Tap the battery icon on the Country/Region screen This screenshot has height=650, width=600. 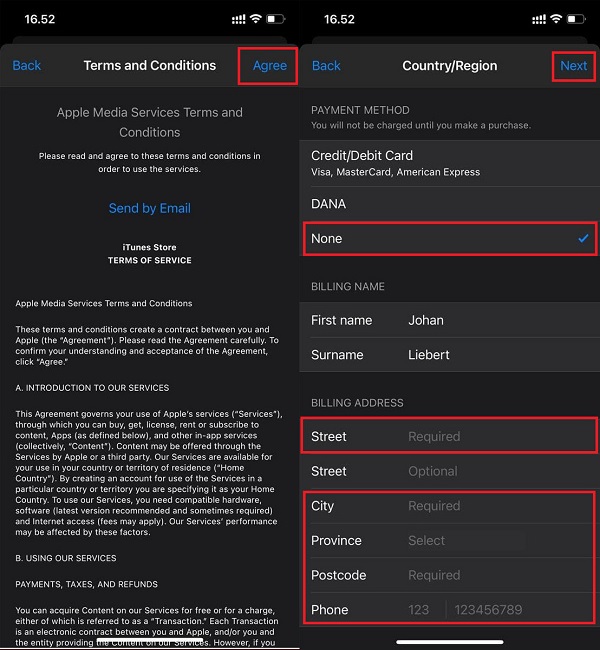[x=577, y=19]
